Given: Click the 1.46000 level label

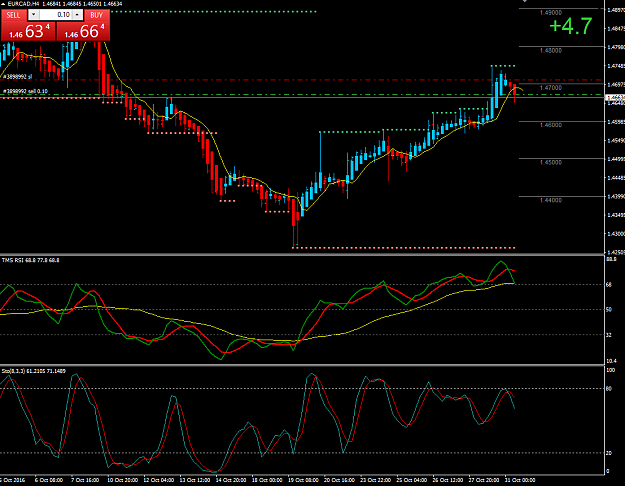Looking at the screenshot, I should 551,125.
